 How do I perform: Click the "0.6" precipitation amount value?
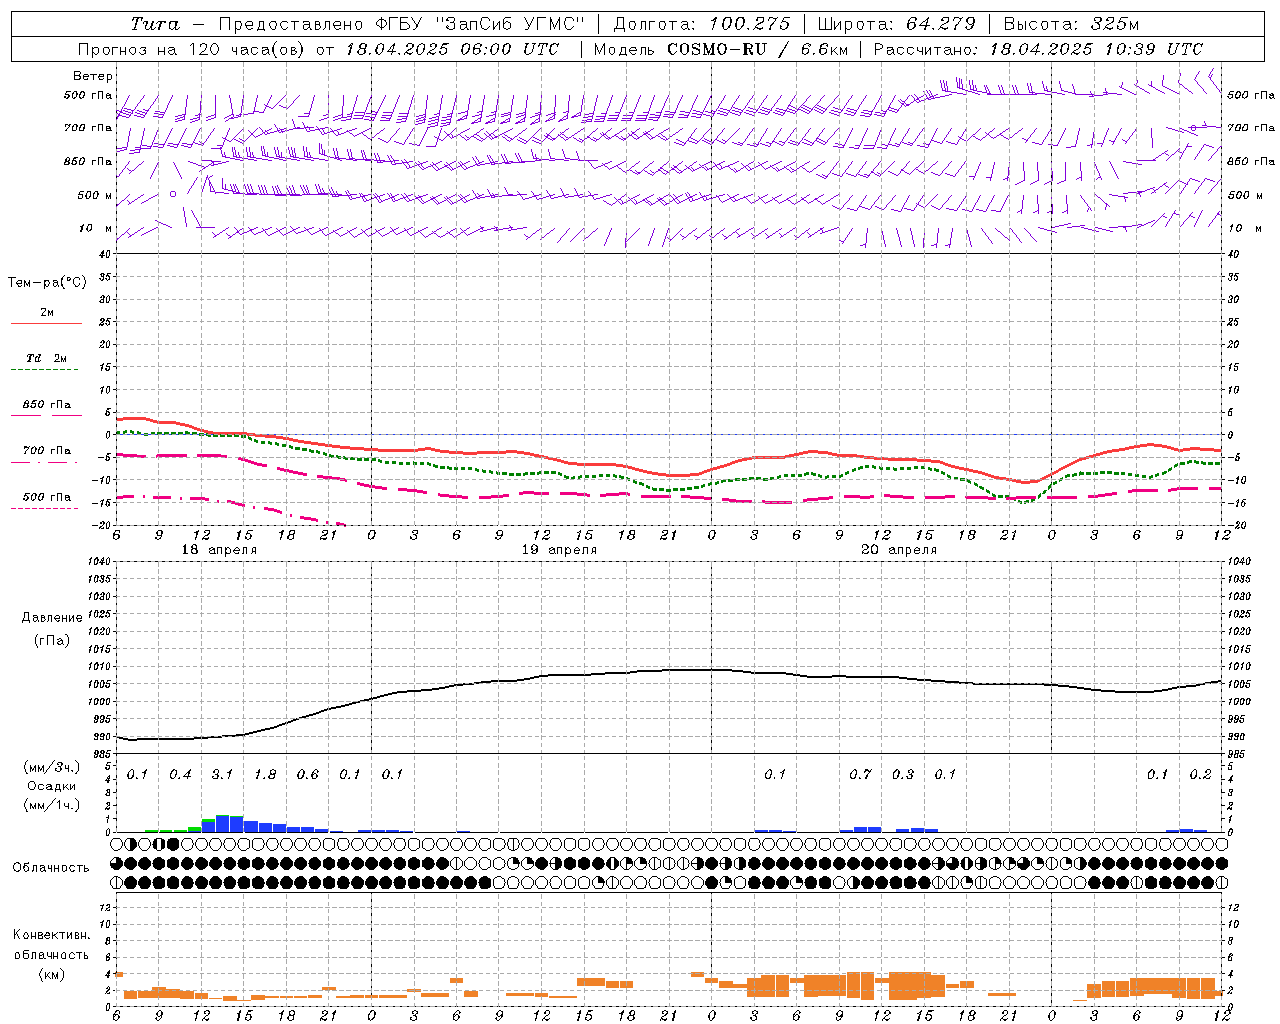tap(308, 774)
